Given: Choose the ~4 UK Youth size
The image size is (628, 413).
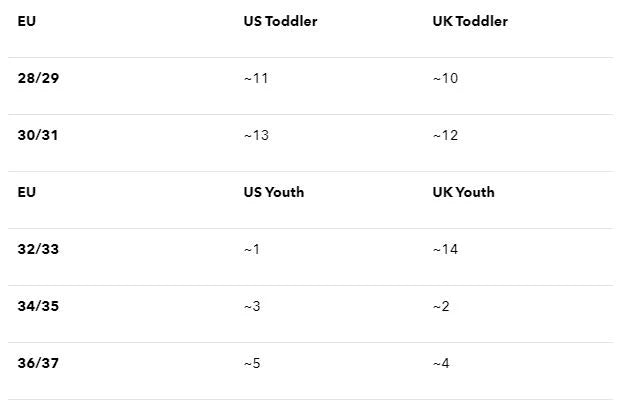Looking at the screenshot, I should (441, 363).
